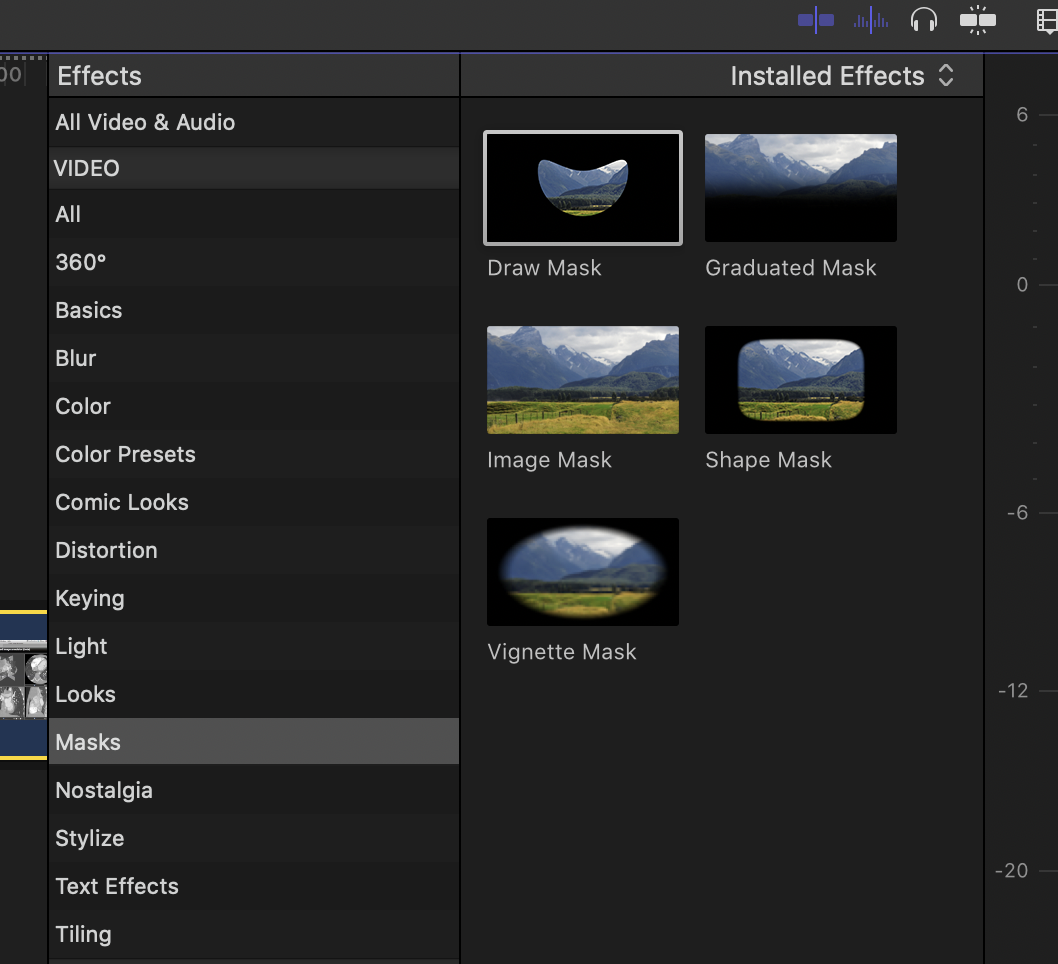
Task: Select the Keying category
Action: 254,598
